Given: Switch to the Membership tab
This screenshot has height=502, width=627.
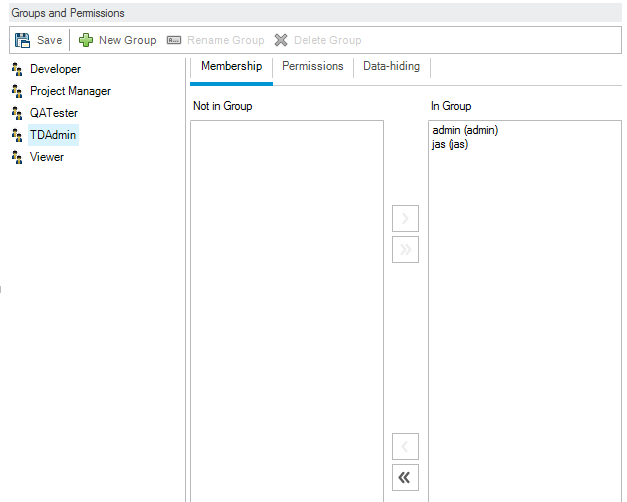Looking at the screenshot, I should tap(231, 66).
